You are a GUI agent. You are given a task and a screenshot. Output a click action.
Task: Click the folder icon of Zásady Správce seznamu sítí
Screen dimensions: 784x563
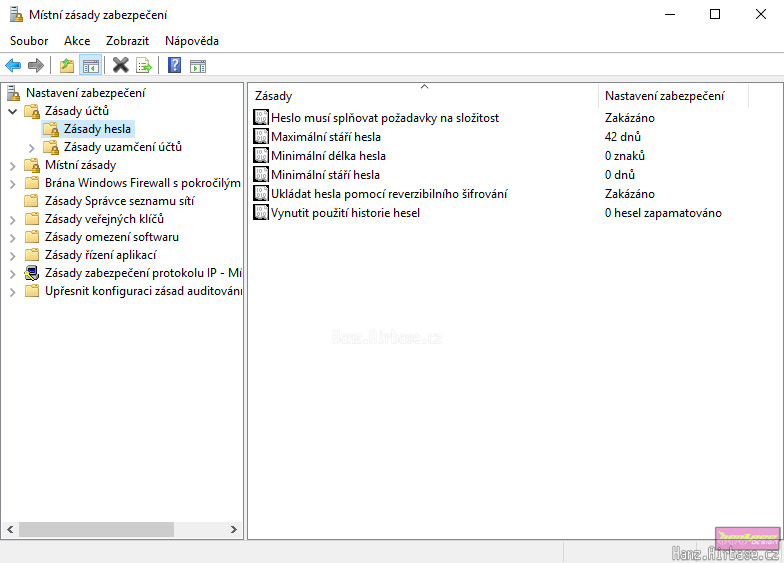point(32,200)
